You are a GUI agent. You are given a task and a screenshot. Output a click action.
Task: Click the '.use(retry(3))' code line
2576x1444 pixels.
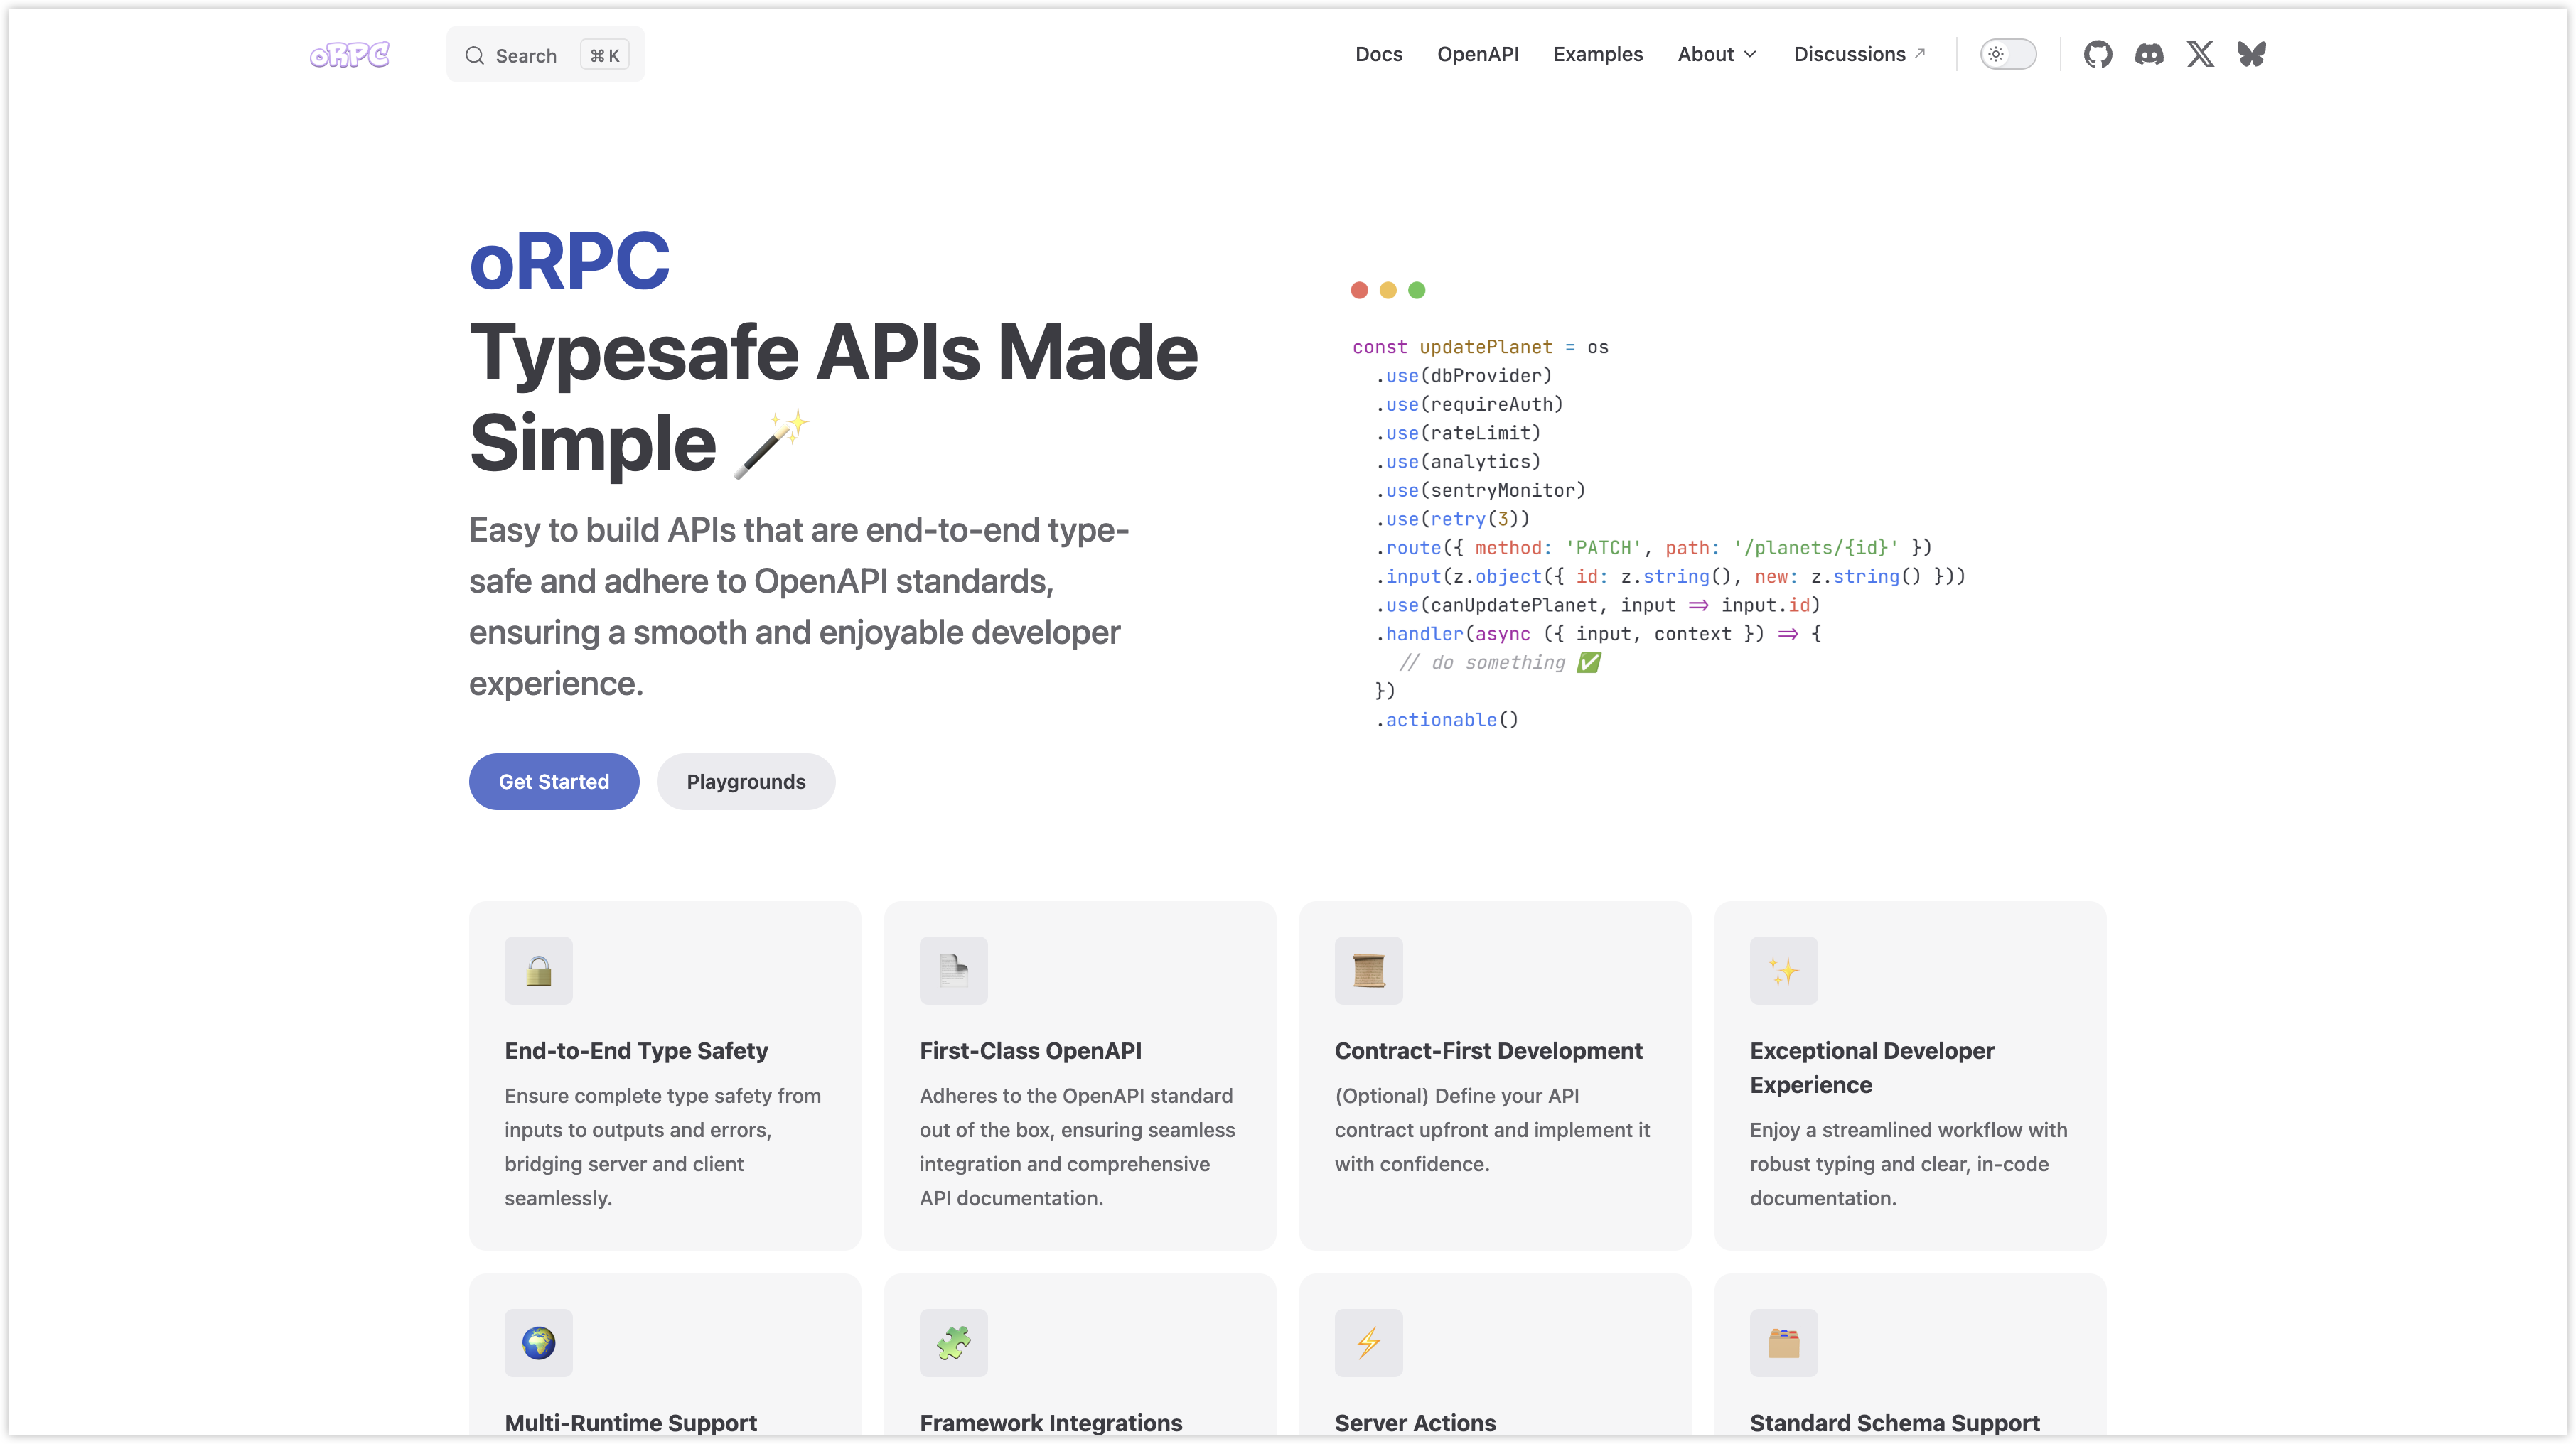tap(1453, 518)
